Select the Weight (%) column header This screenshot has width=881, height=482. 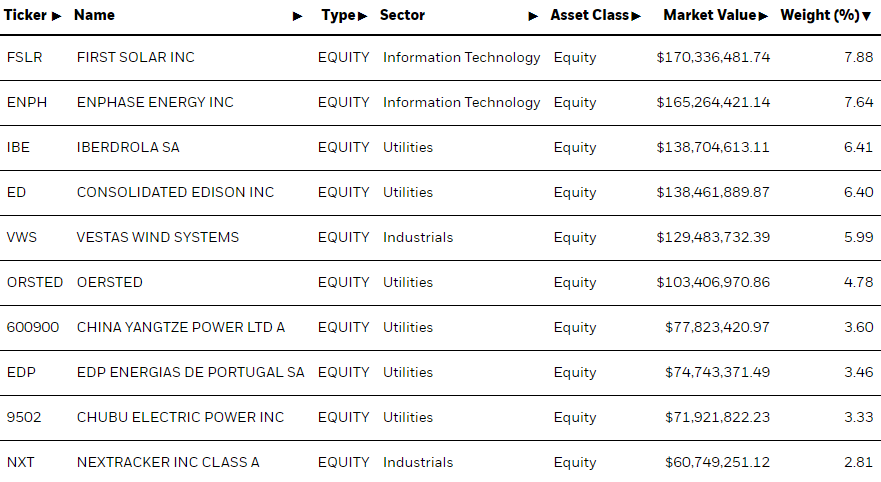pos(820,15)
